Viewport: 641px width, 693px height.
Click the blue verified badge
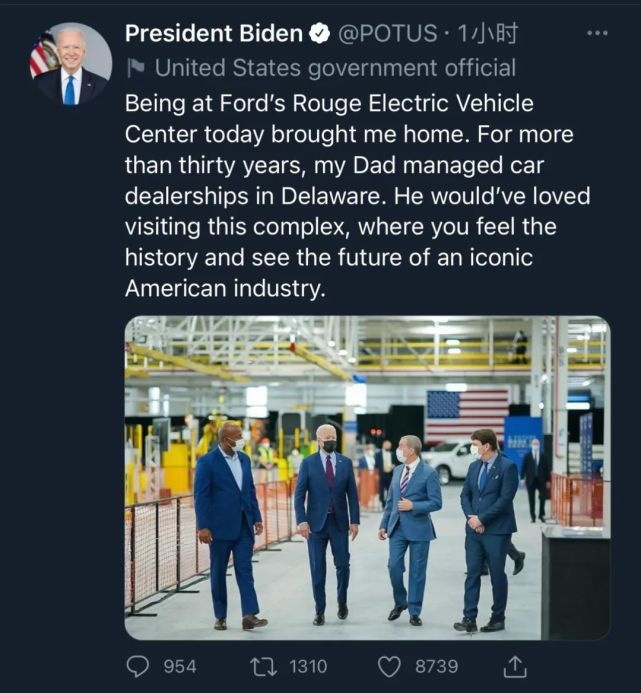319,34
